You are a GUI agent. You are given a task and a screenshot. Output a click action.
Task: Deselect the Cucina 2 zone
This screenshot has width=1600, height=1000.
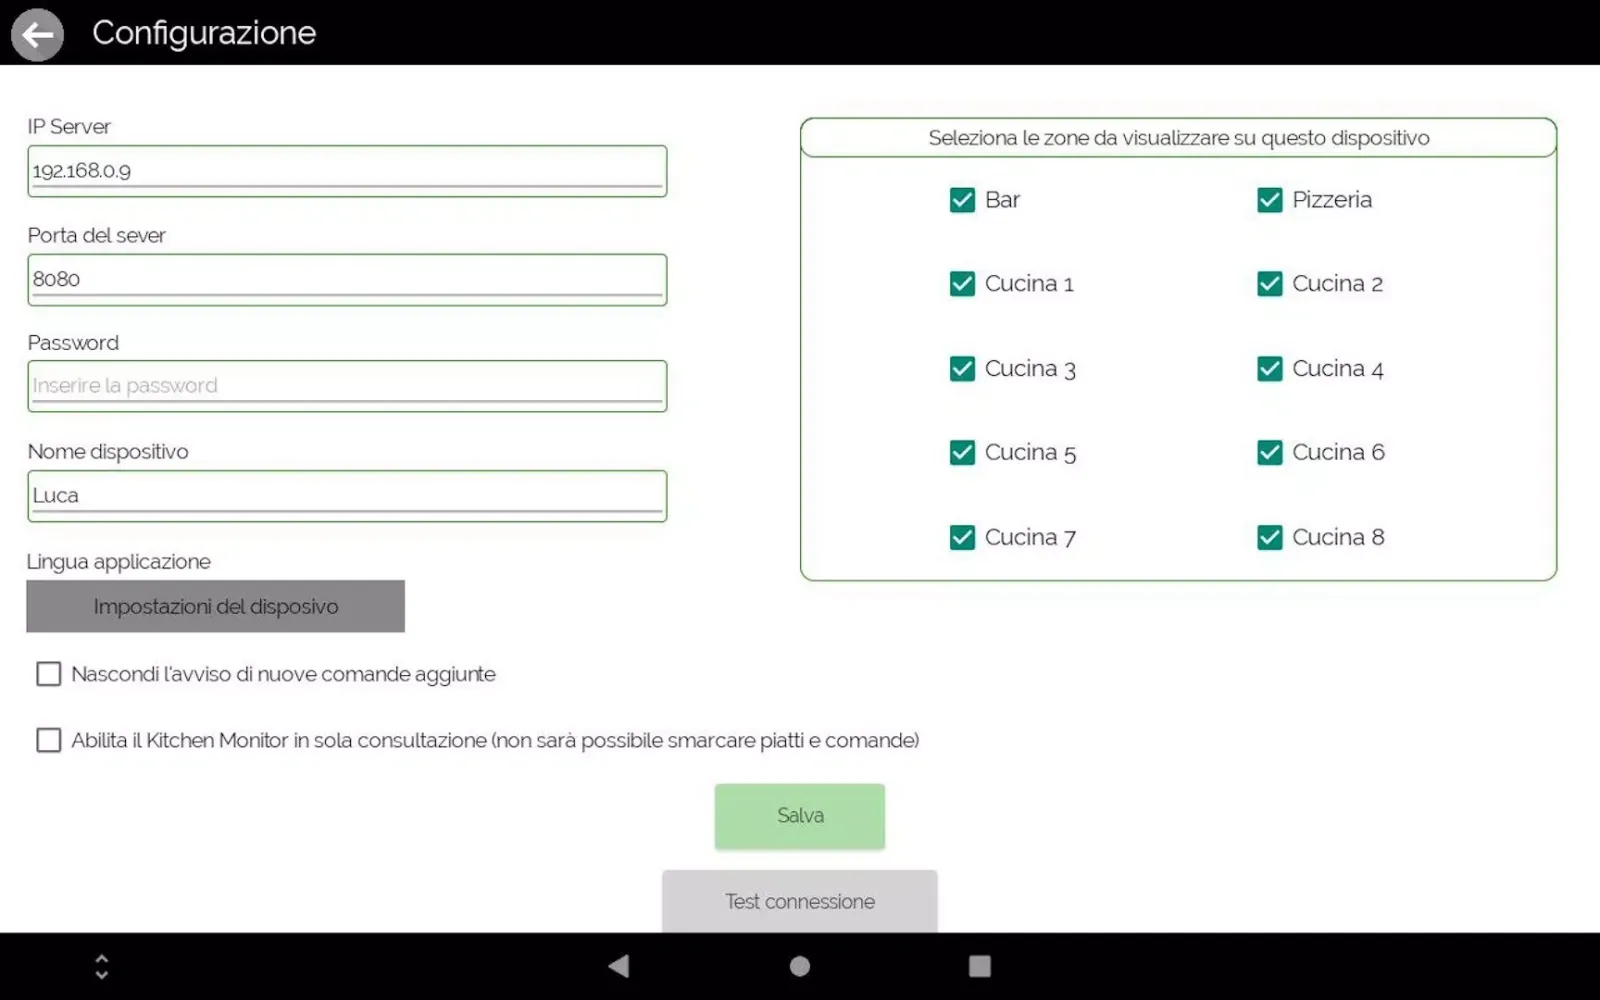coord(1269,284)
